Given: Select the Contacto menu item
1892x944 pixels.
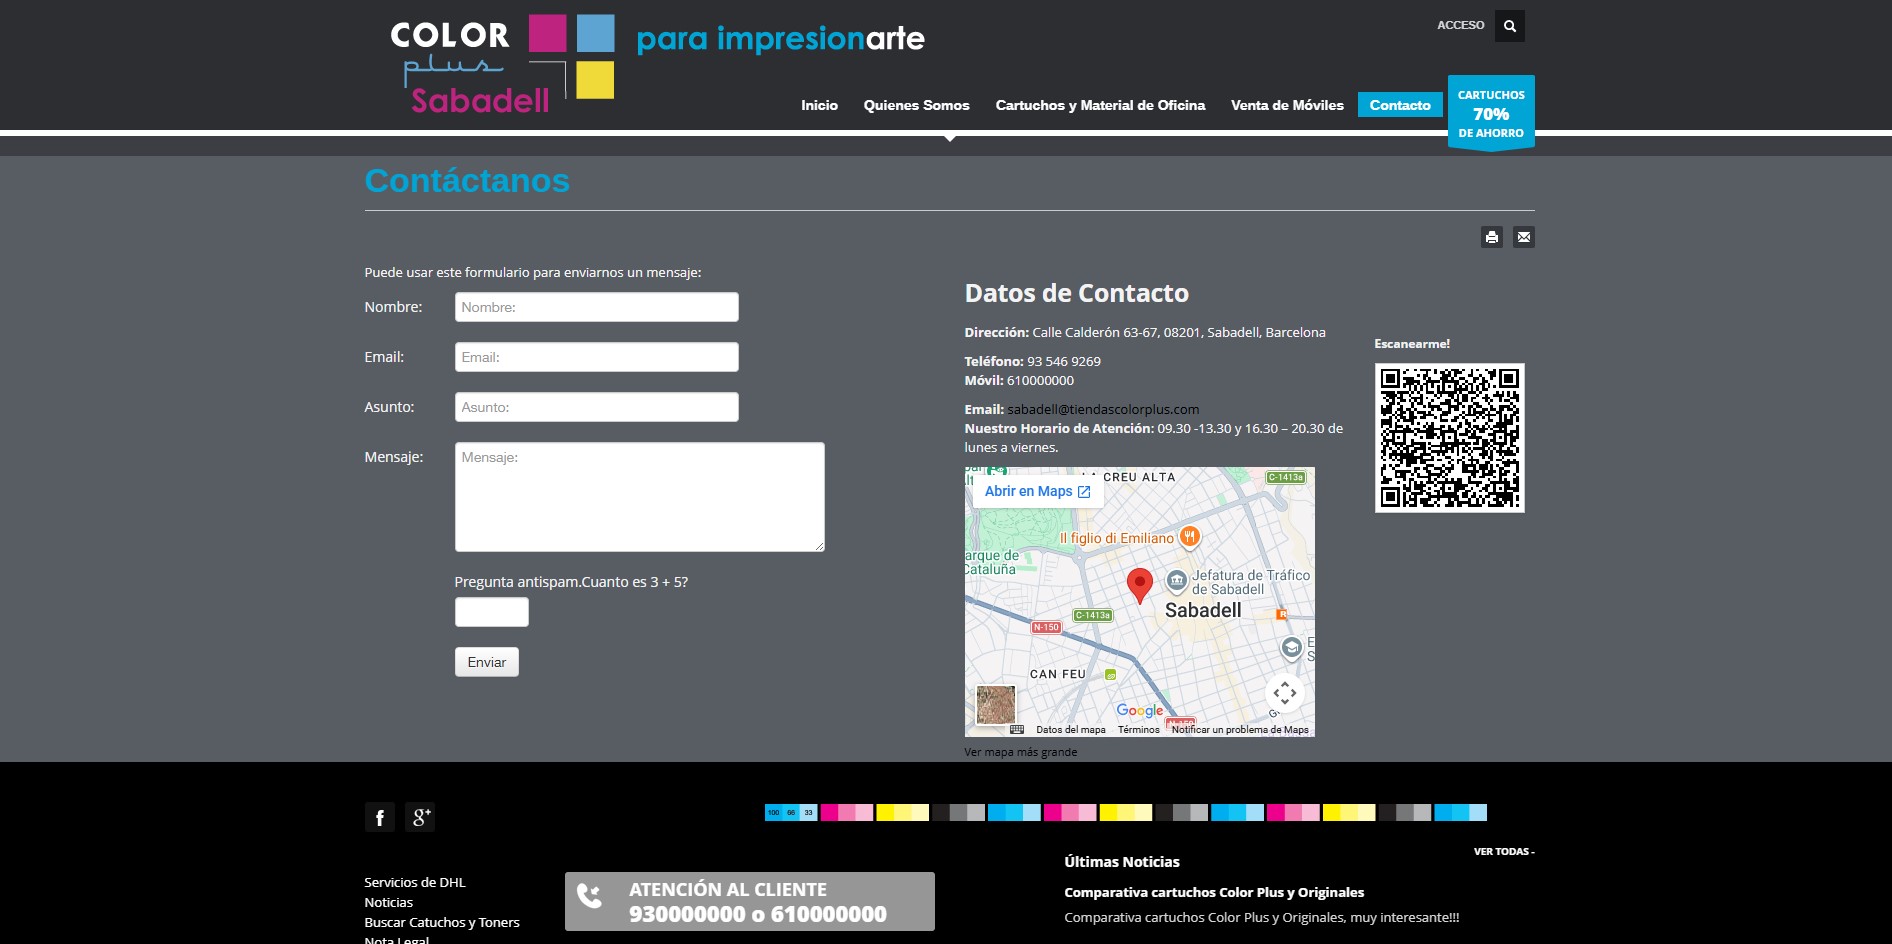Looking at the screenshot, I should coord(1400,105).
